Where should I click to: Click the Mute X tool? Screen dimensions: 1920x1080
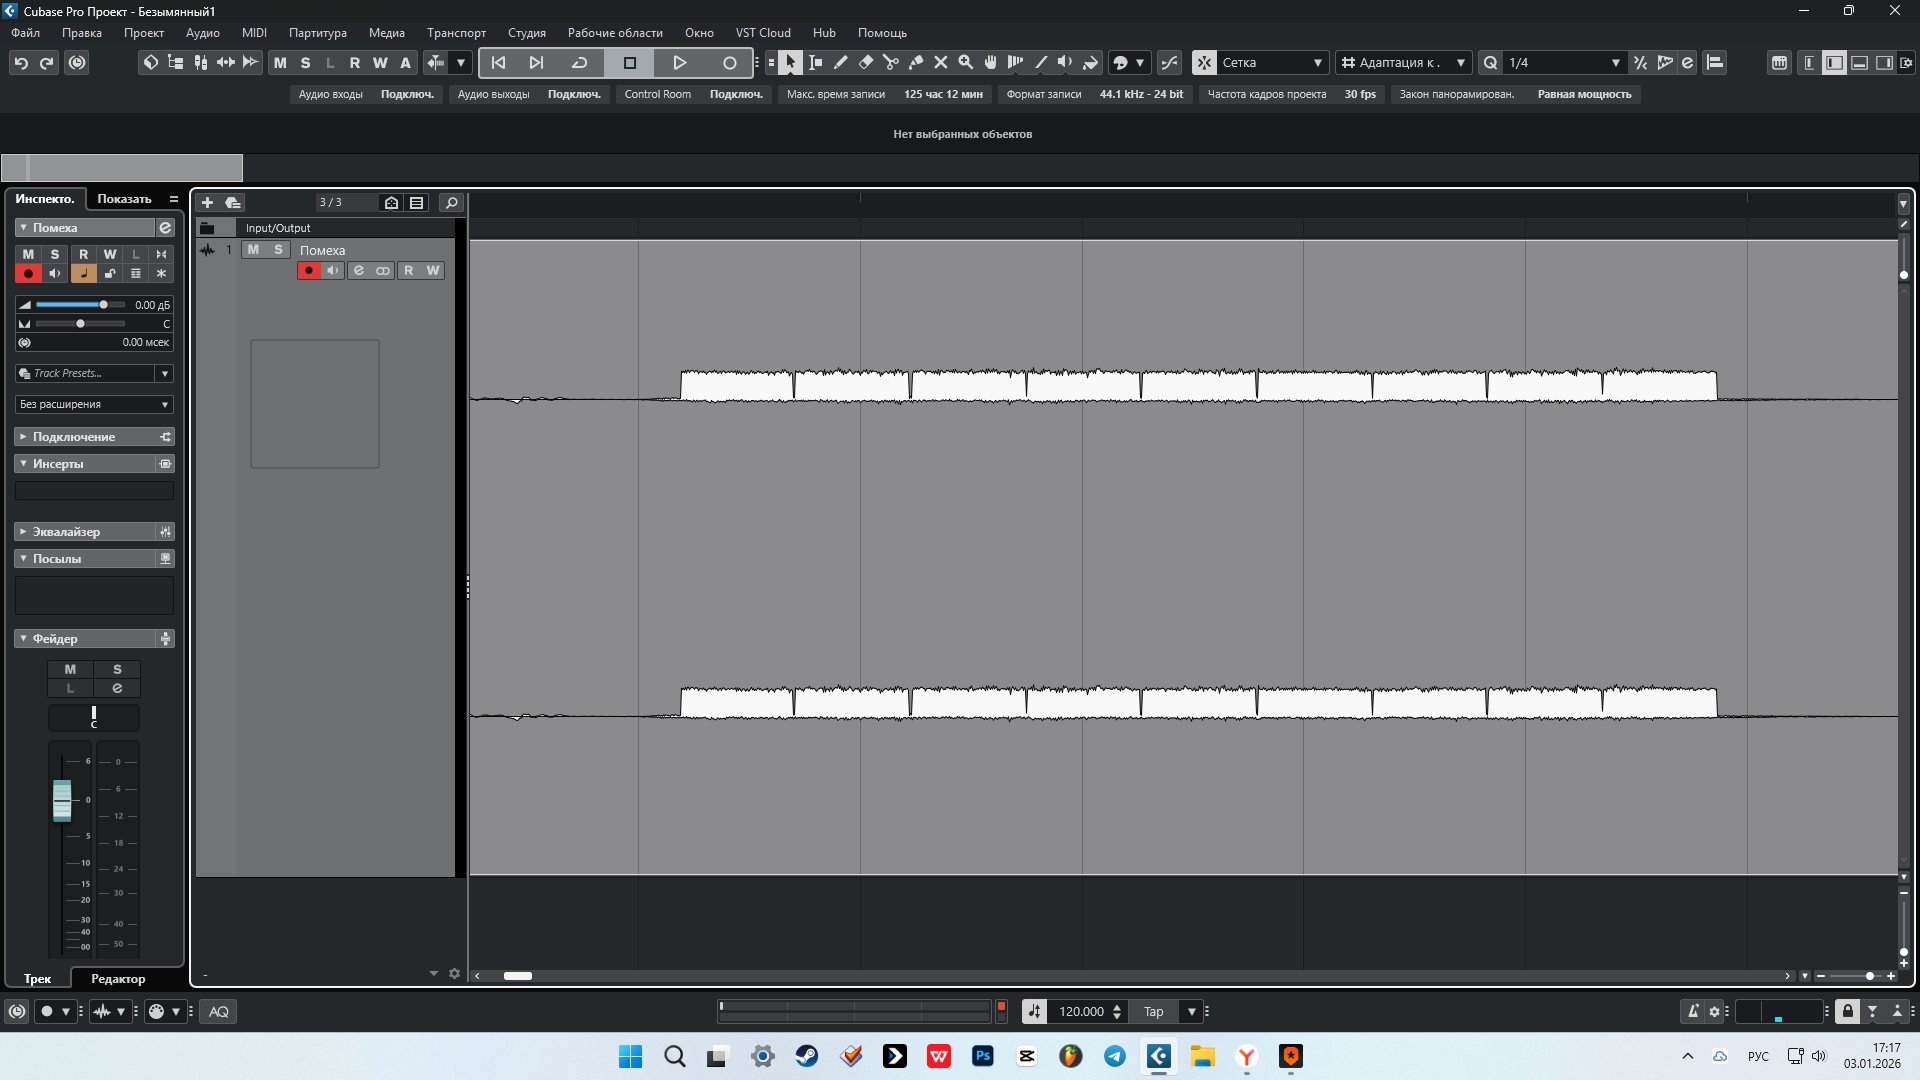941,62
